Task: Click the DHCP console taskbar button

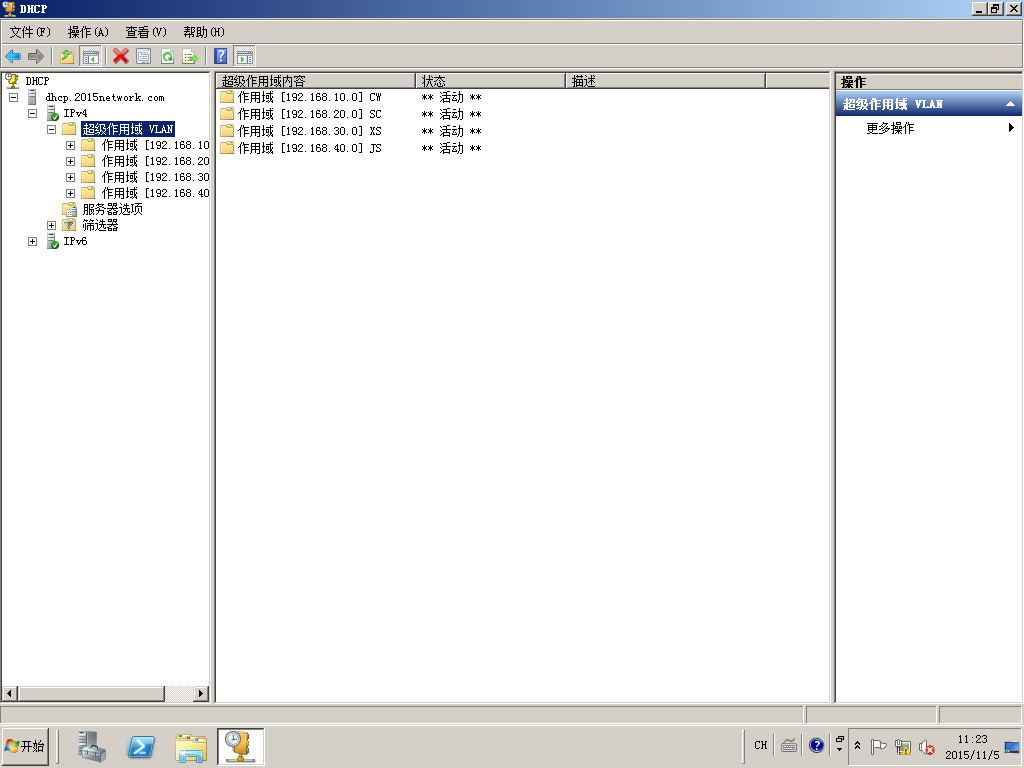Action: (240, 746)
